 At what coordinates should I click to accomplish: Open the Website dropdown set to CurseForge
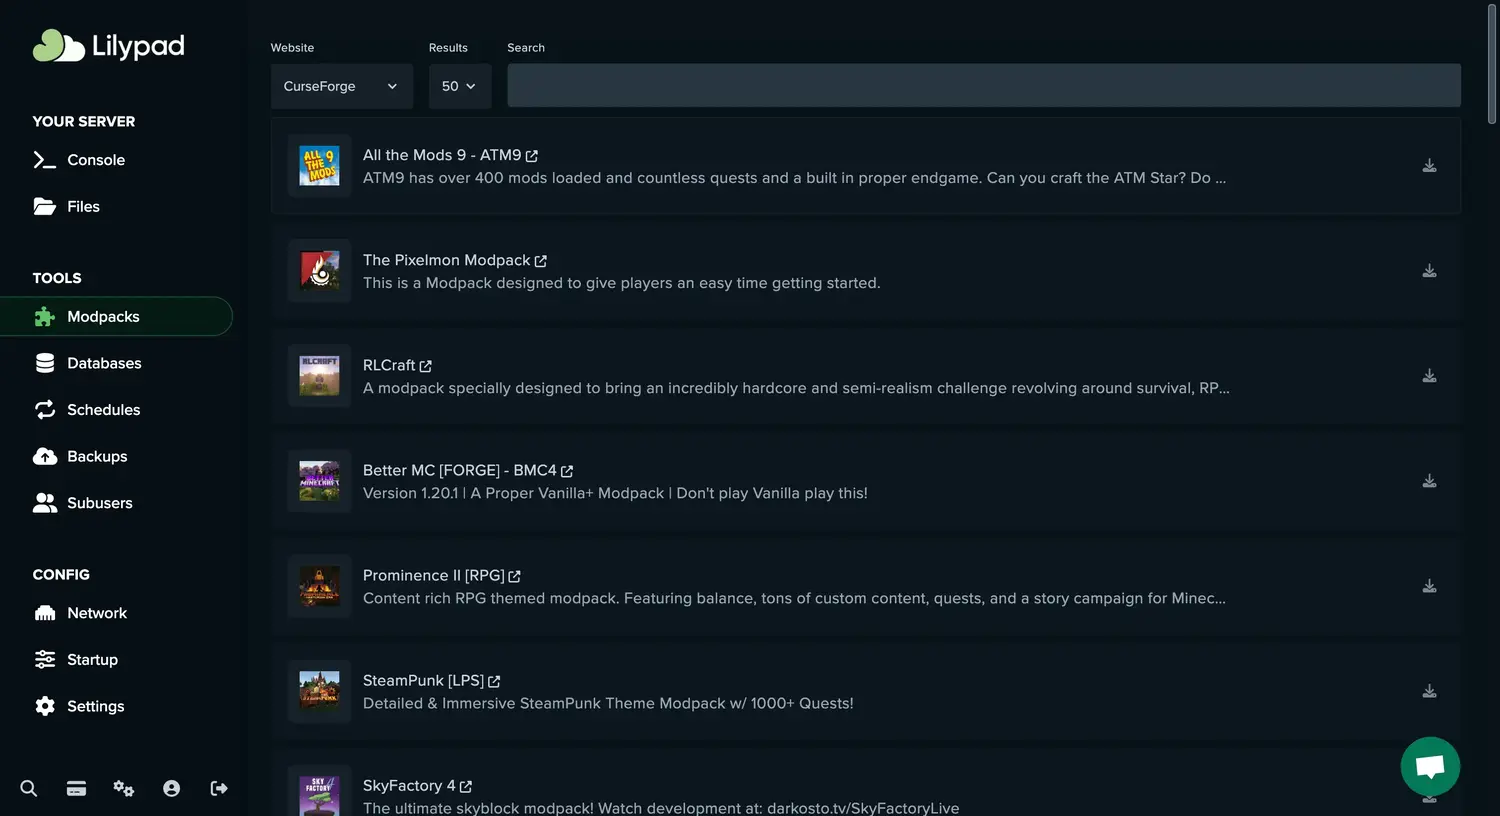point(341,86)
